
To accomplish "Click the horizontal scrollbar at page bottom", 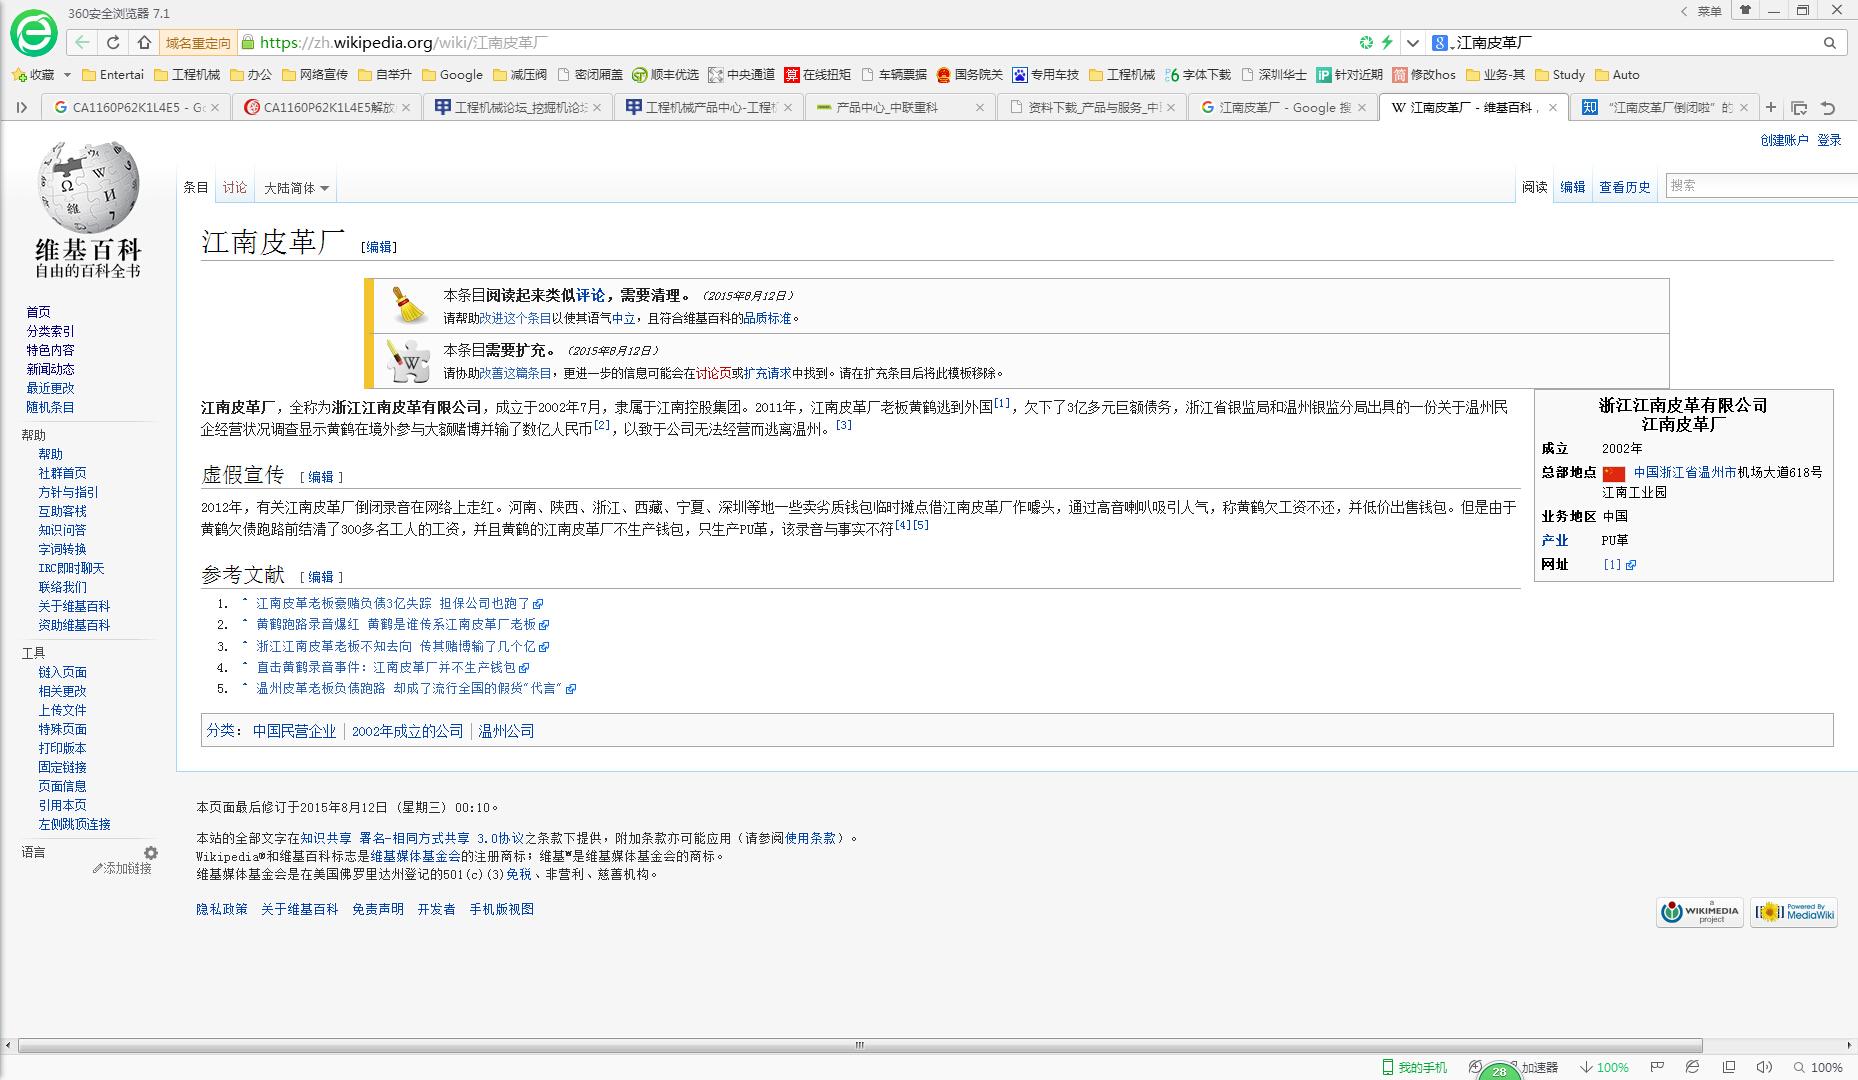I will point(860,1045).
